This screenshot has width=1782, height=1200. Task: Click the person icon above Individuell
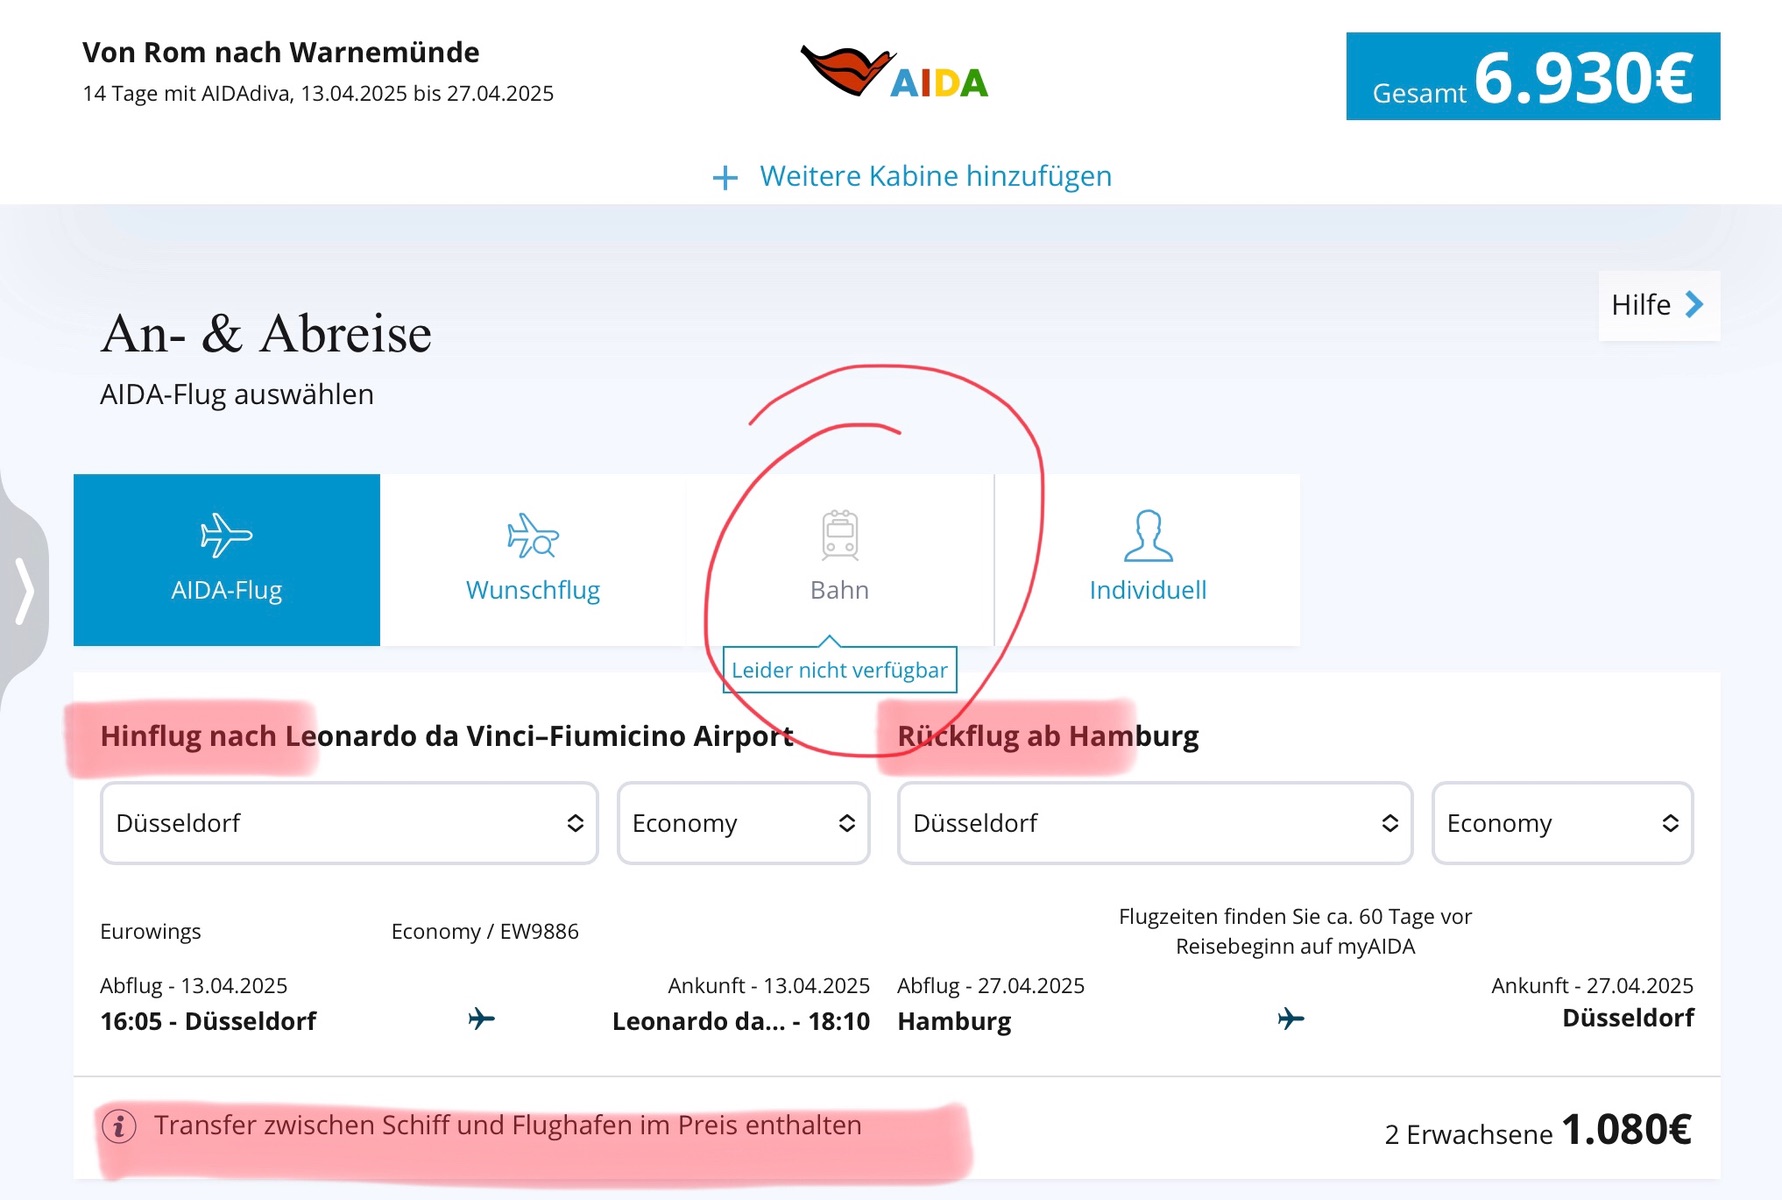coord(1148,536)
